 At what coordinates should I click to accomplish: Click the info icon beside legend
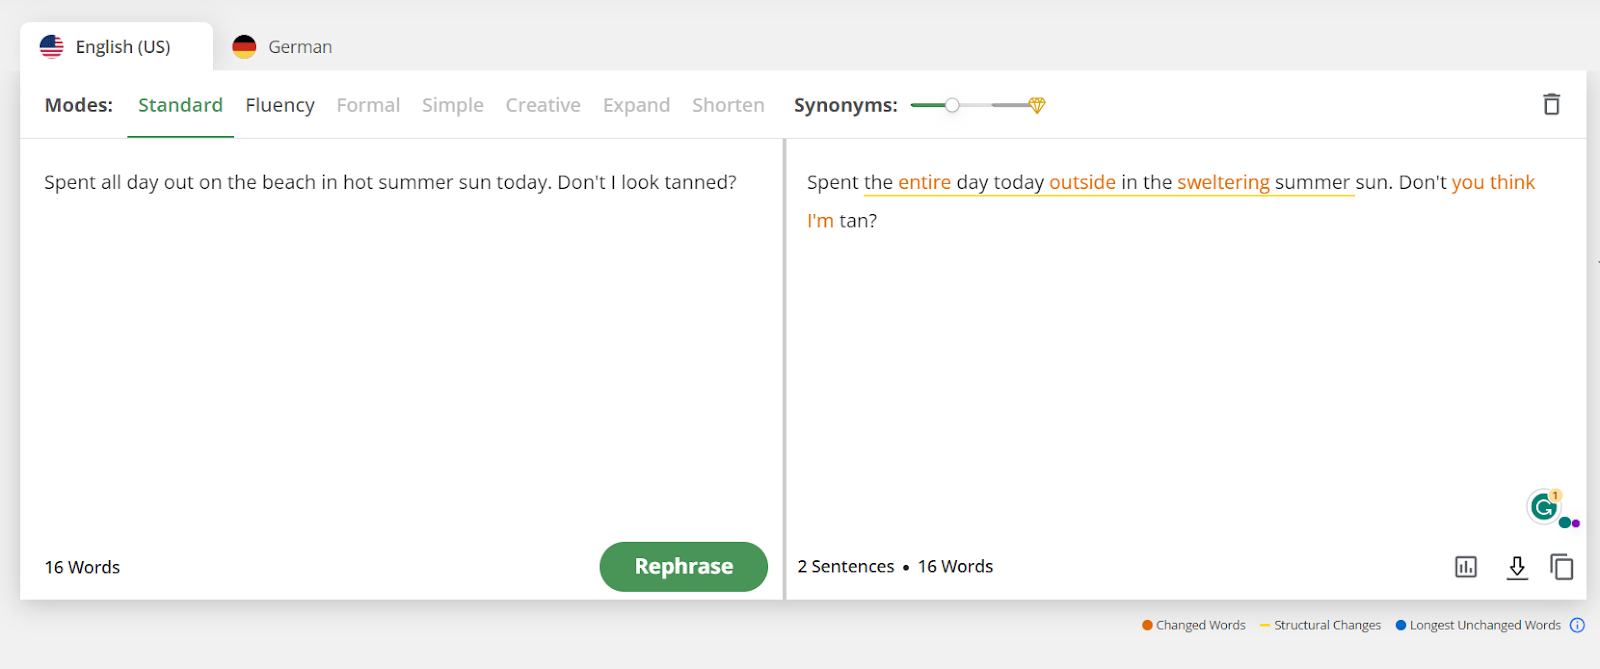[x=1577, y=625]
